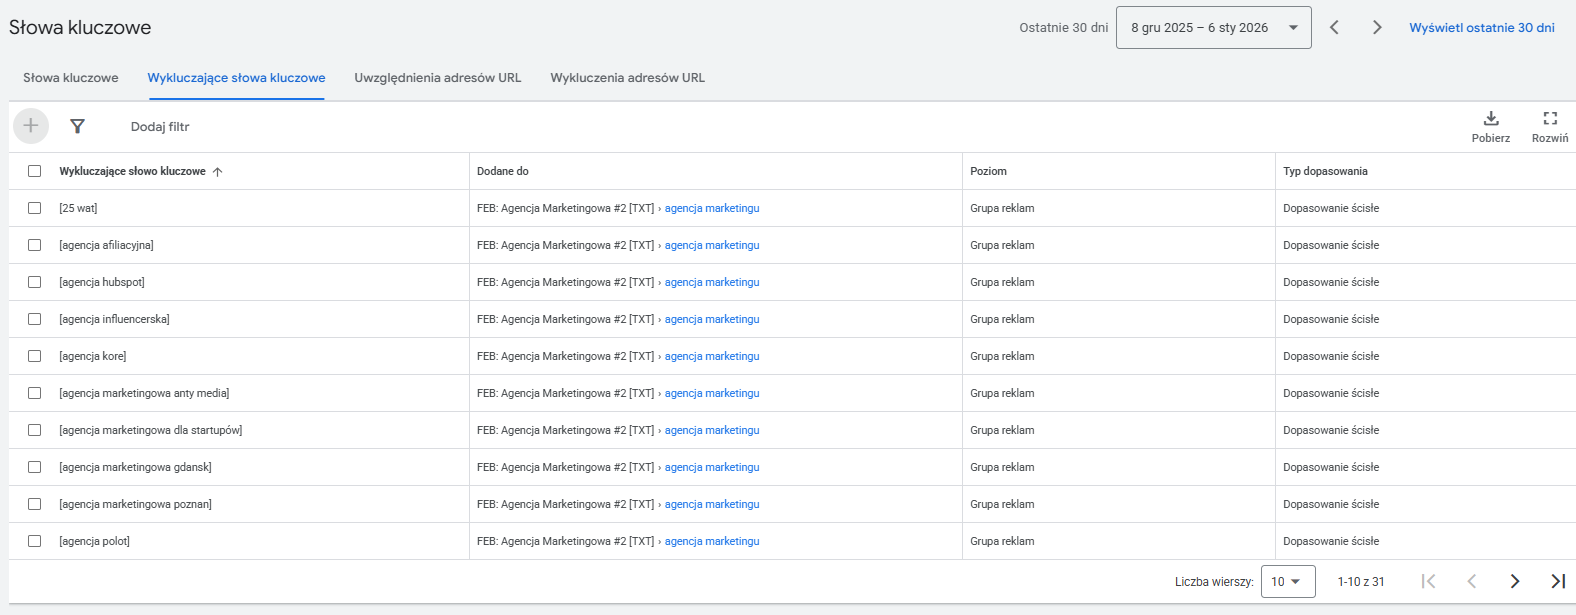Image resolution: width=1576 pixels, height=615 pixels.
Task: Click Wyświetl ostatnie 30 dni link
Action: point(1481,28)
